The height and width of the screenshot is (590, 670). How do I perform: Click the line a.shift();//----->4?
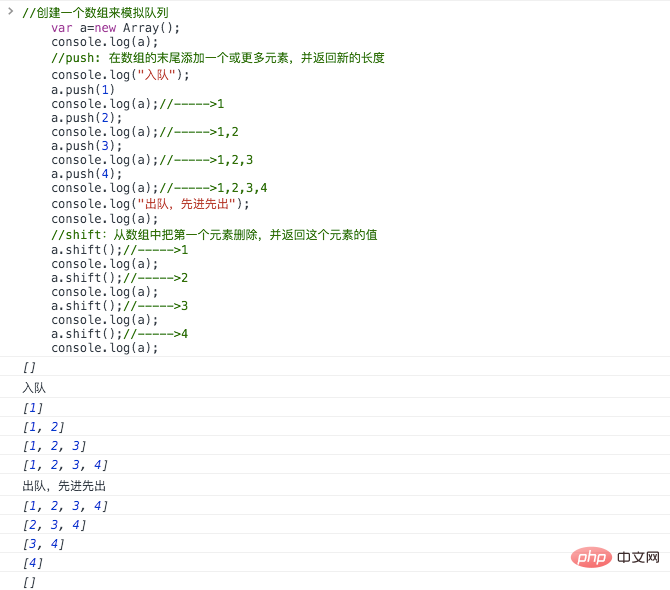coord(120,334)
